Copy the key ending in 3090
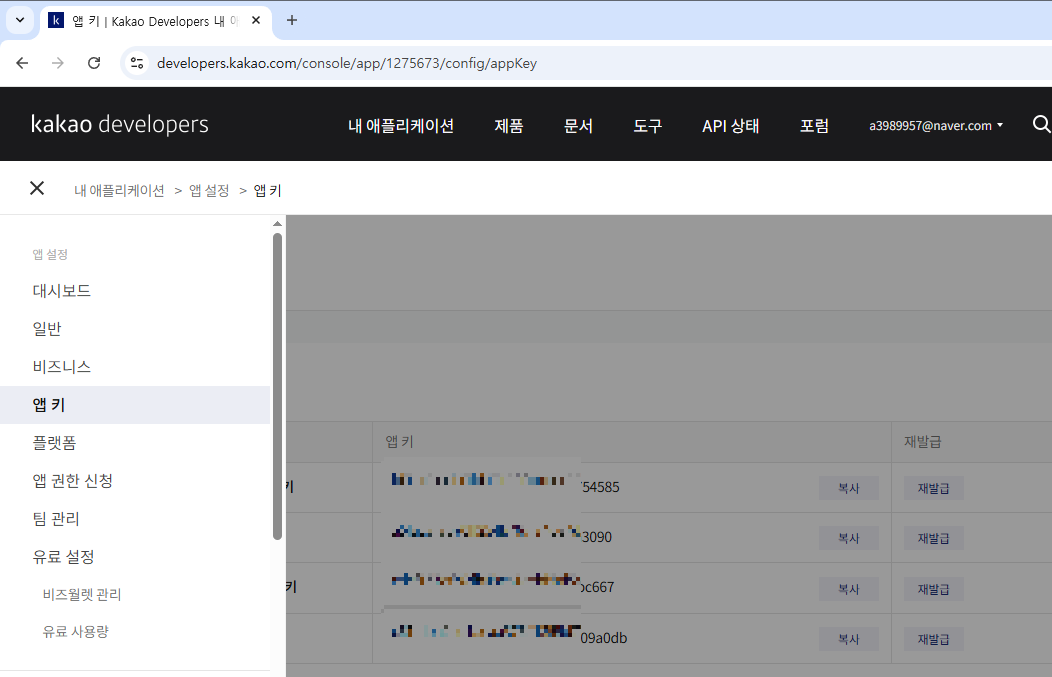 coord(849,538)
